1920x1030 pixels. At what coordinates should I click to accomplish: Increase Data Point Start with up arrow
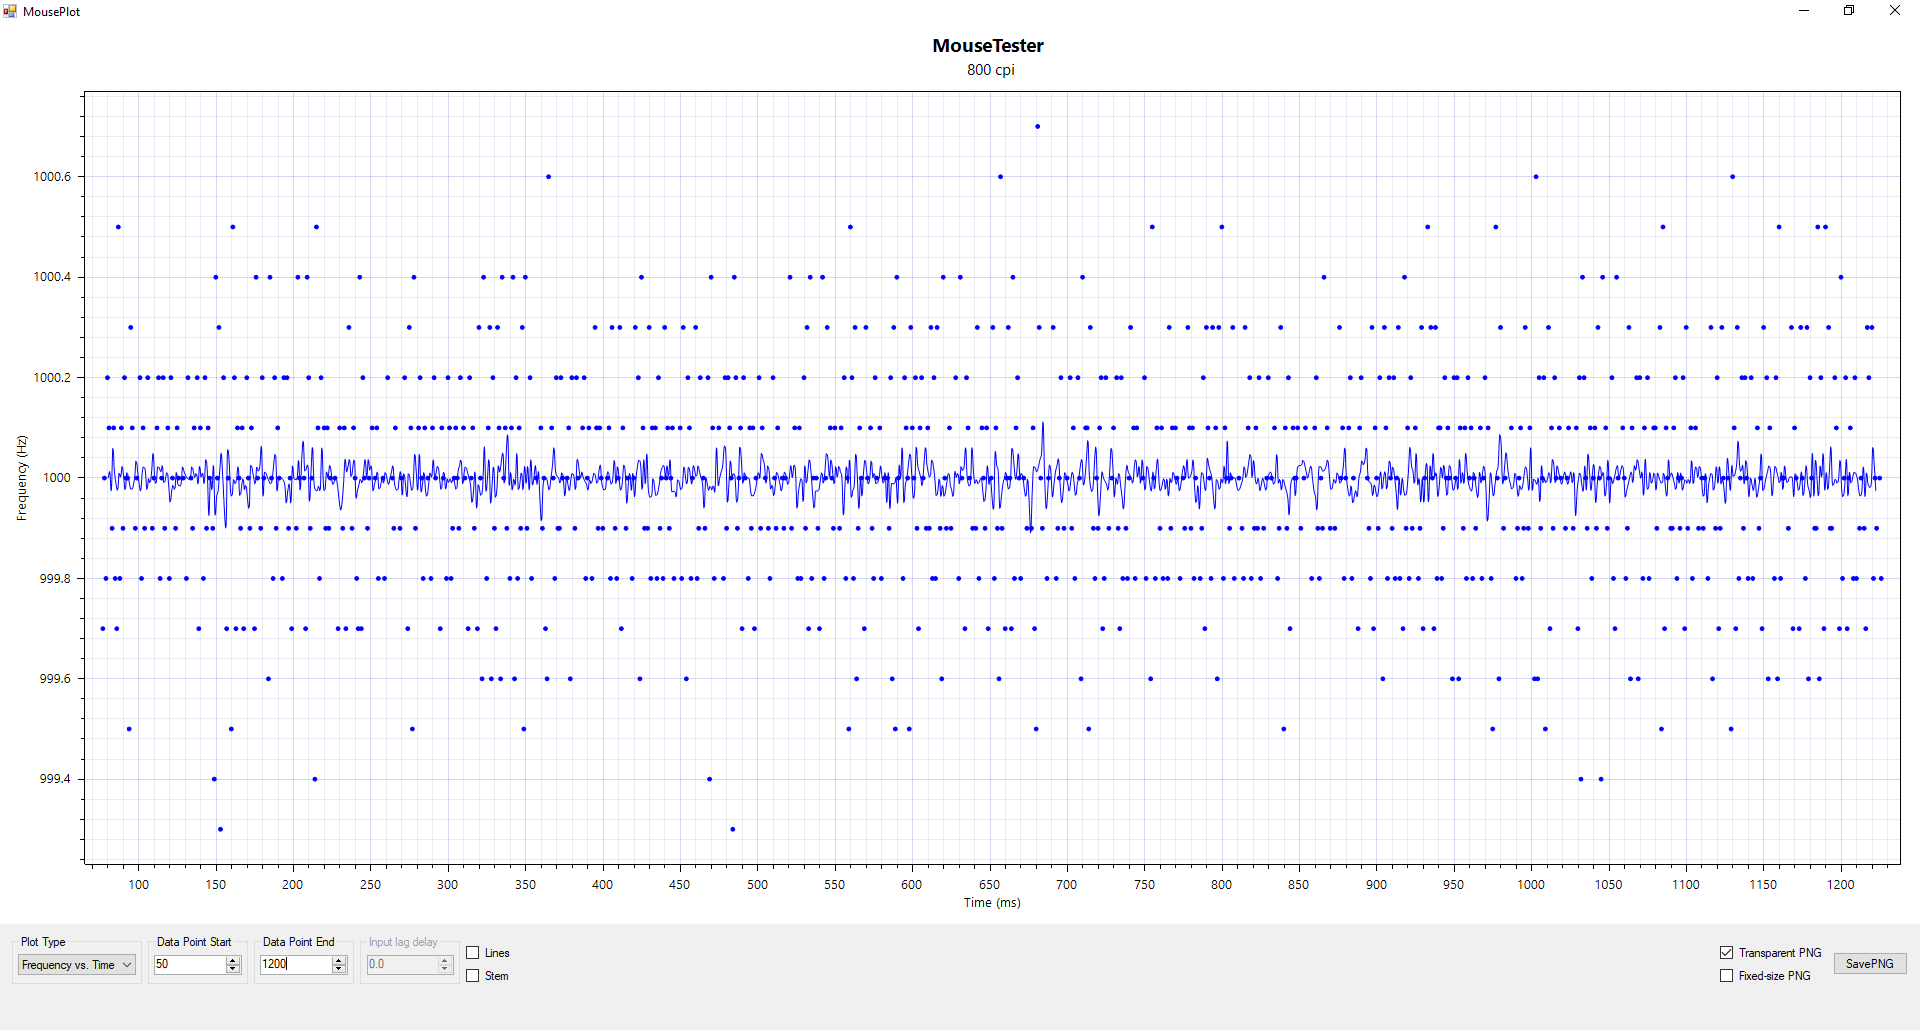point(233,960)
